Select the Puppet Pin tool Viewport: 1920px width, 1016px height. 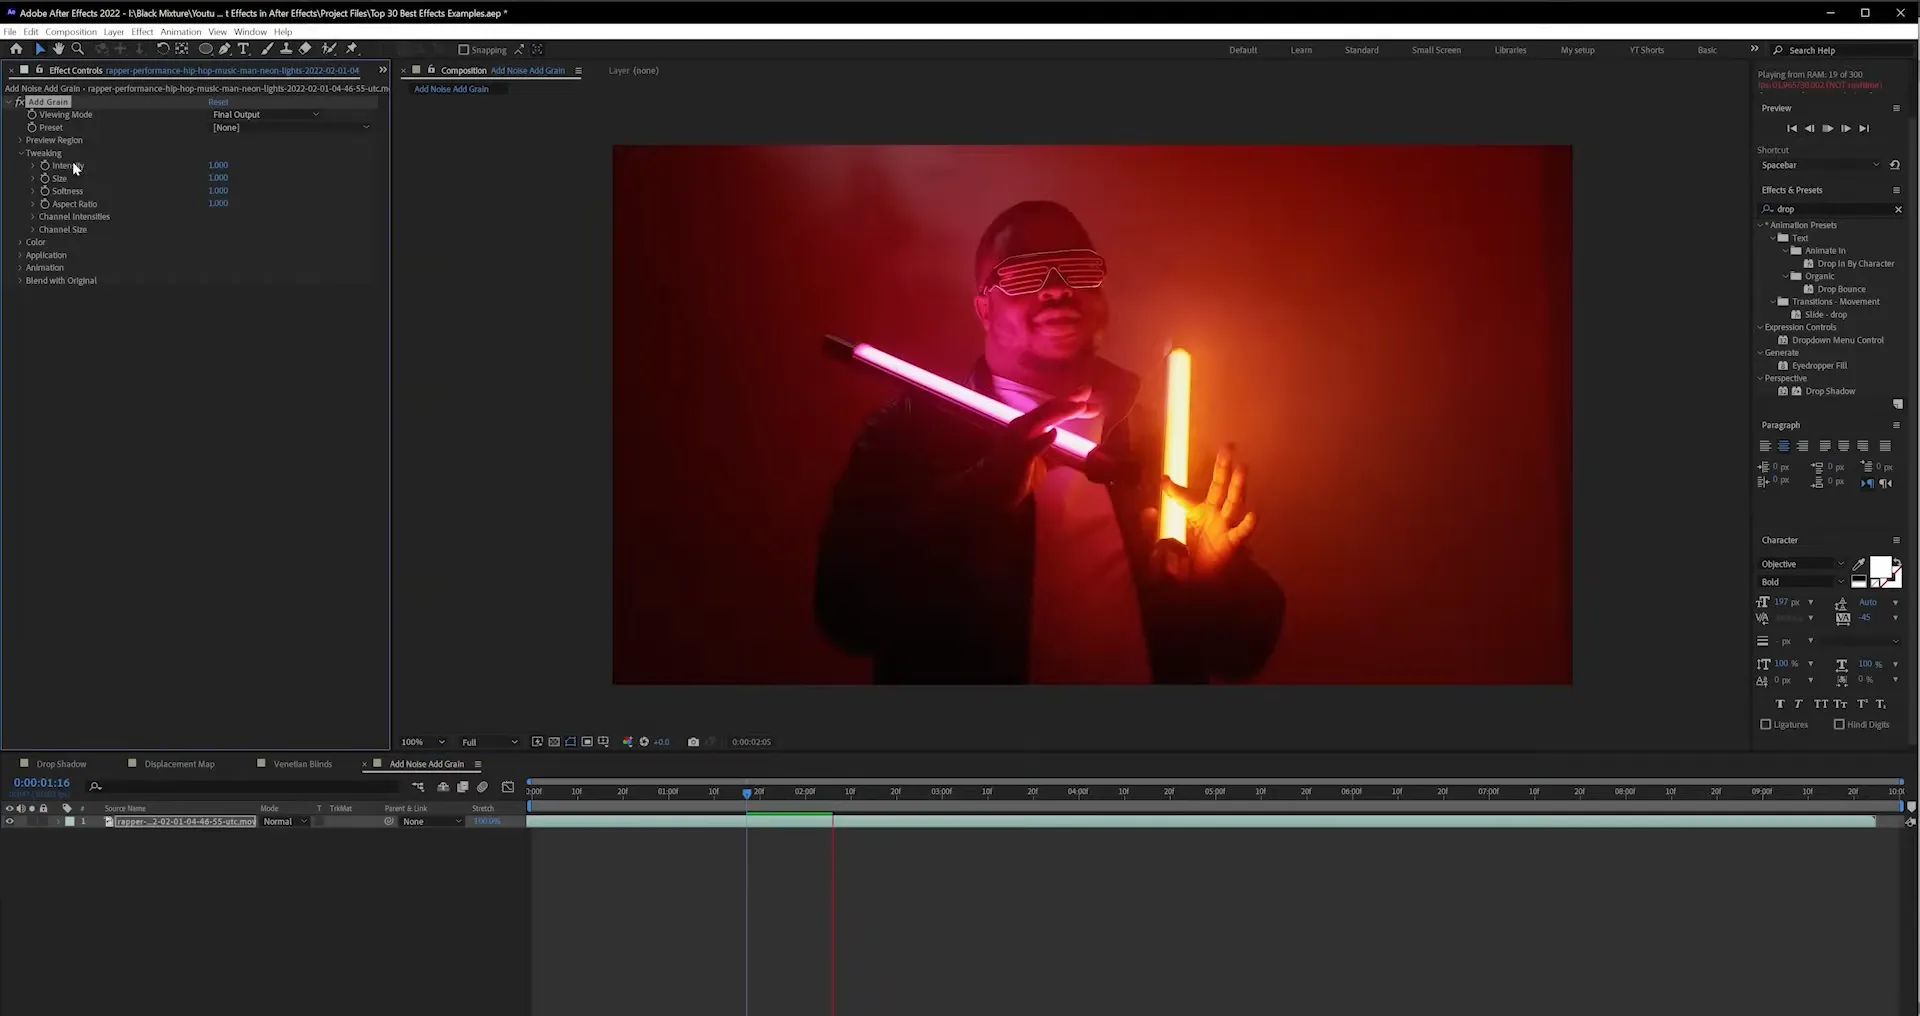[x=351, y=48]
